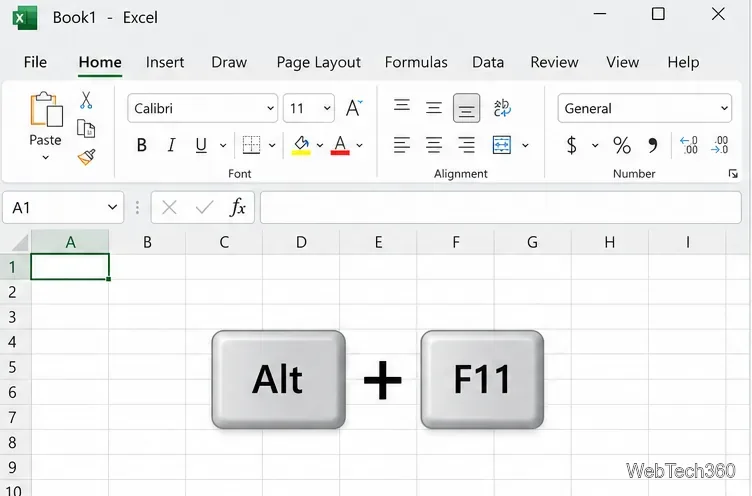Click Merge & Center icon
The height and width of the screenshot is (496, 752).
pyautogui.click(x=502, y=145)
